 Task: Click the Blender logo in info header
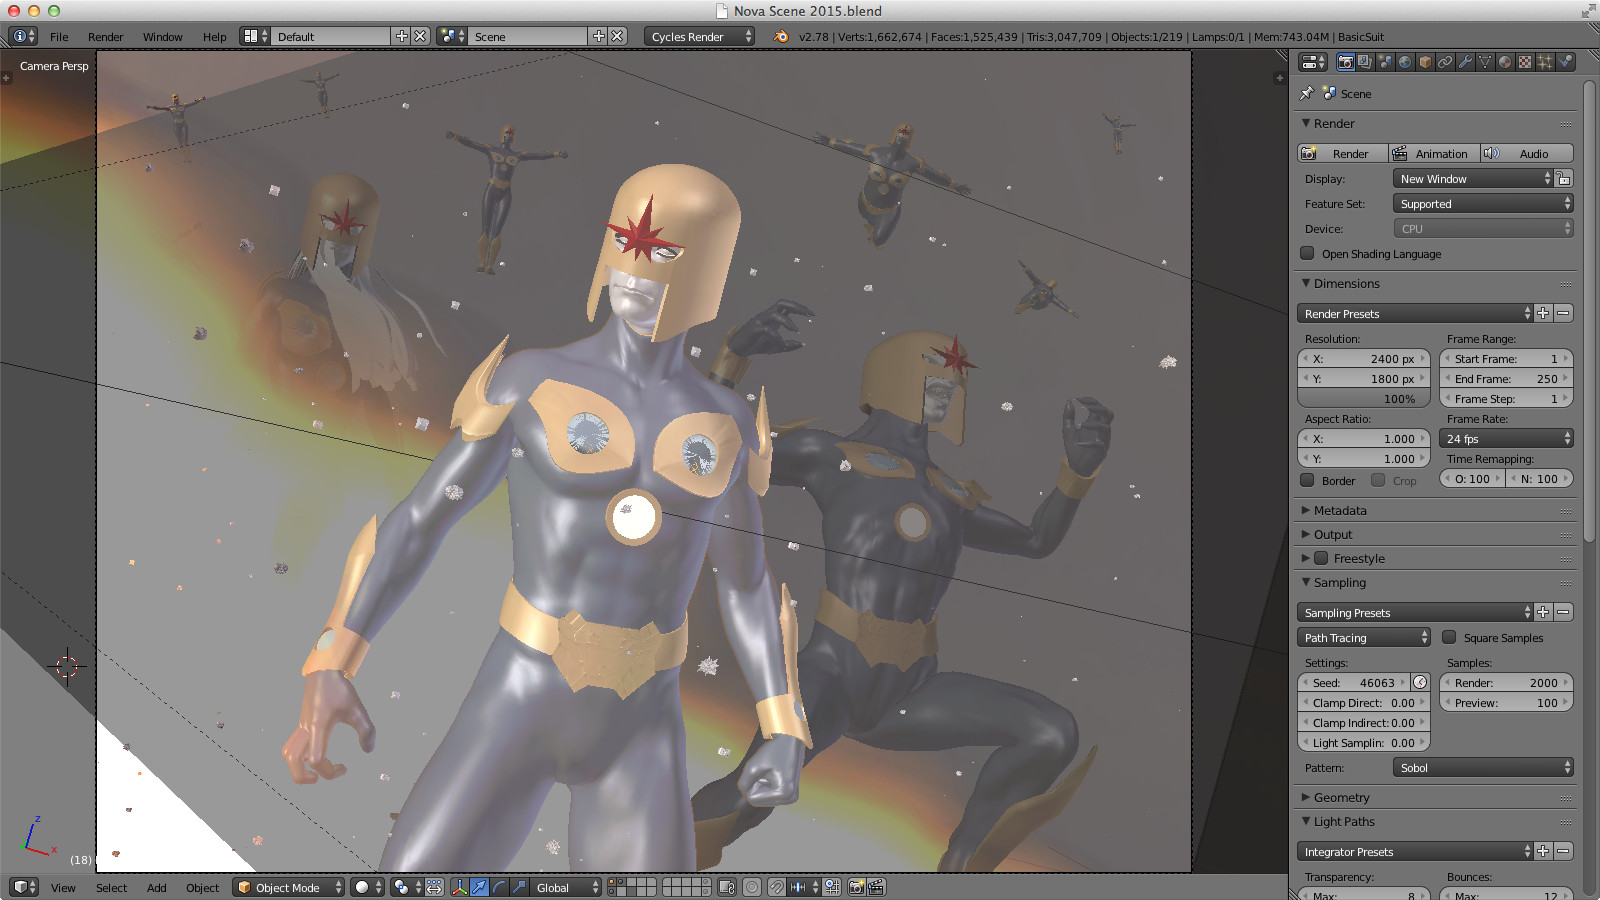coord(781,36)
